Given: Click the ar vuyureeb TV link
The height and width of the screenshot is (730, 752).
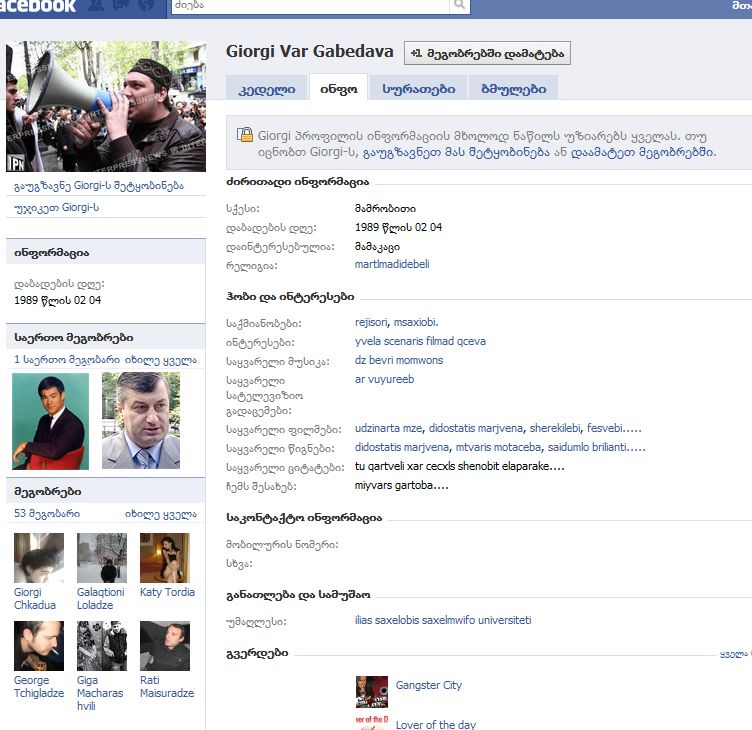Looking at the screenshot, I should click(384, 379).
